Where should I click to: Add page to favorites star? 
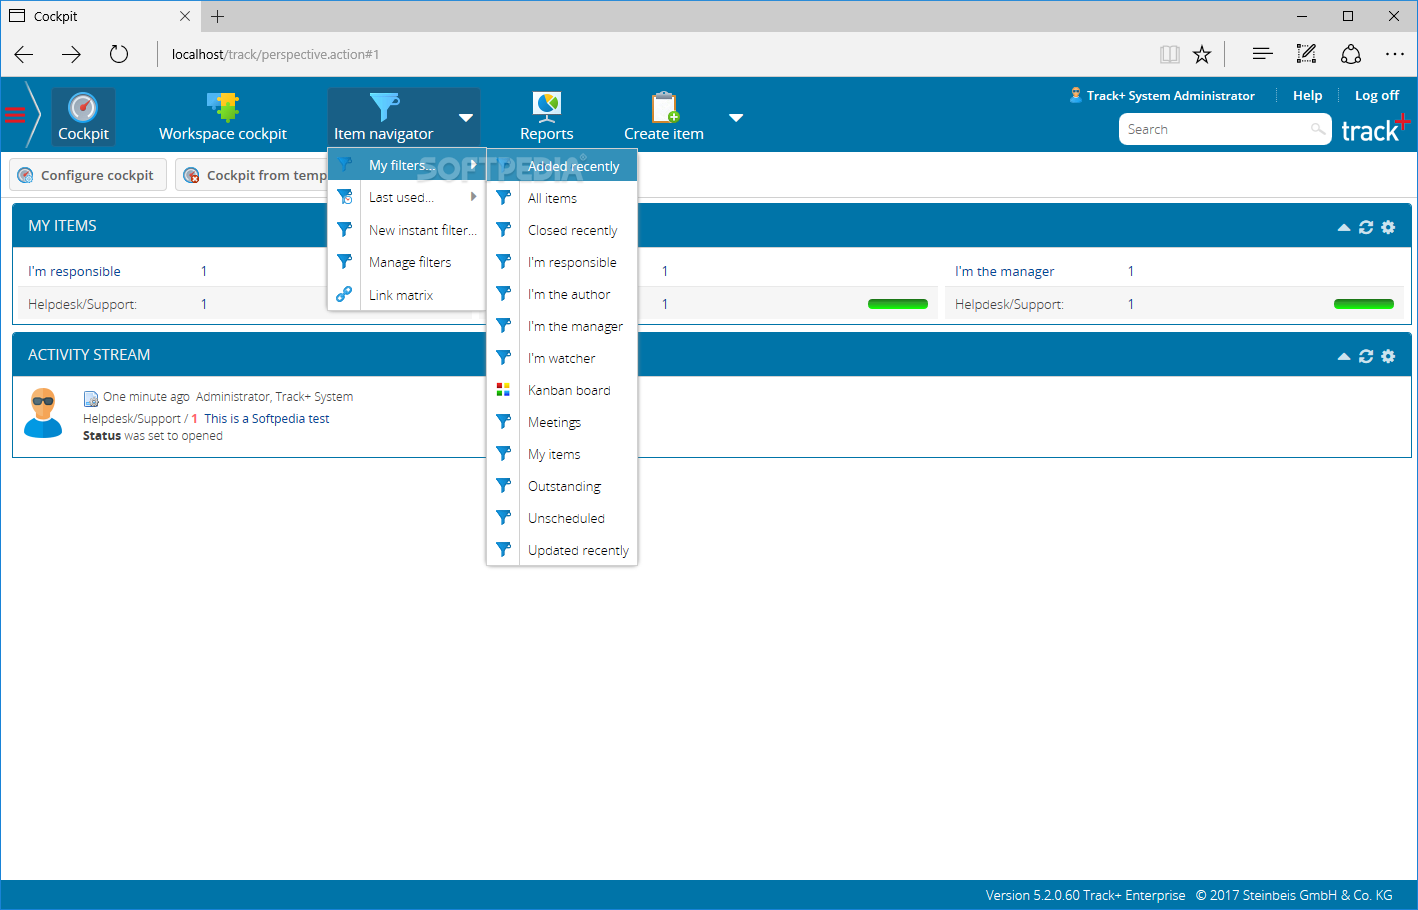coord(1202,54)
